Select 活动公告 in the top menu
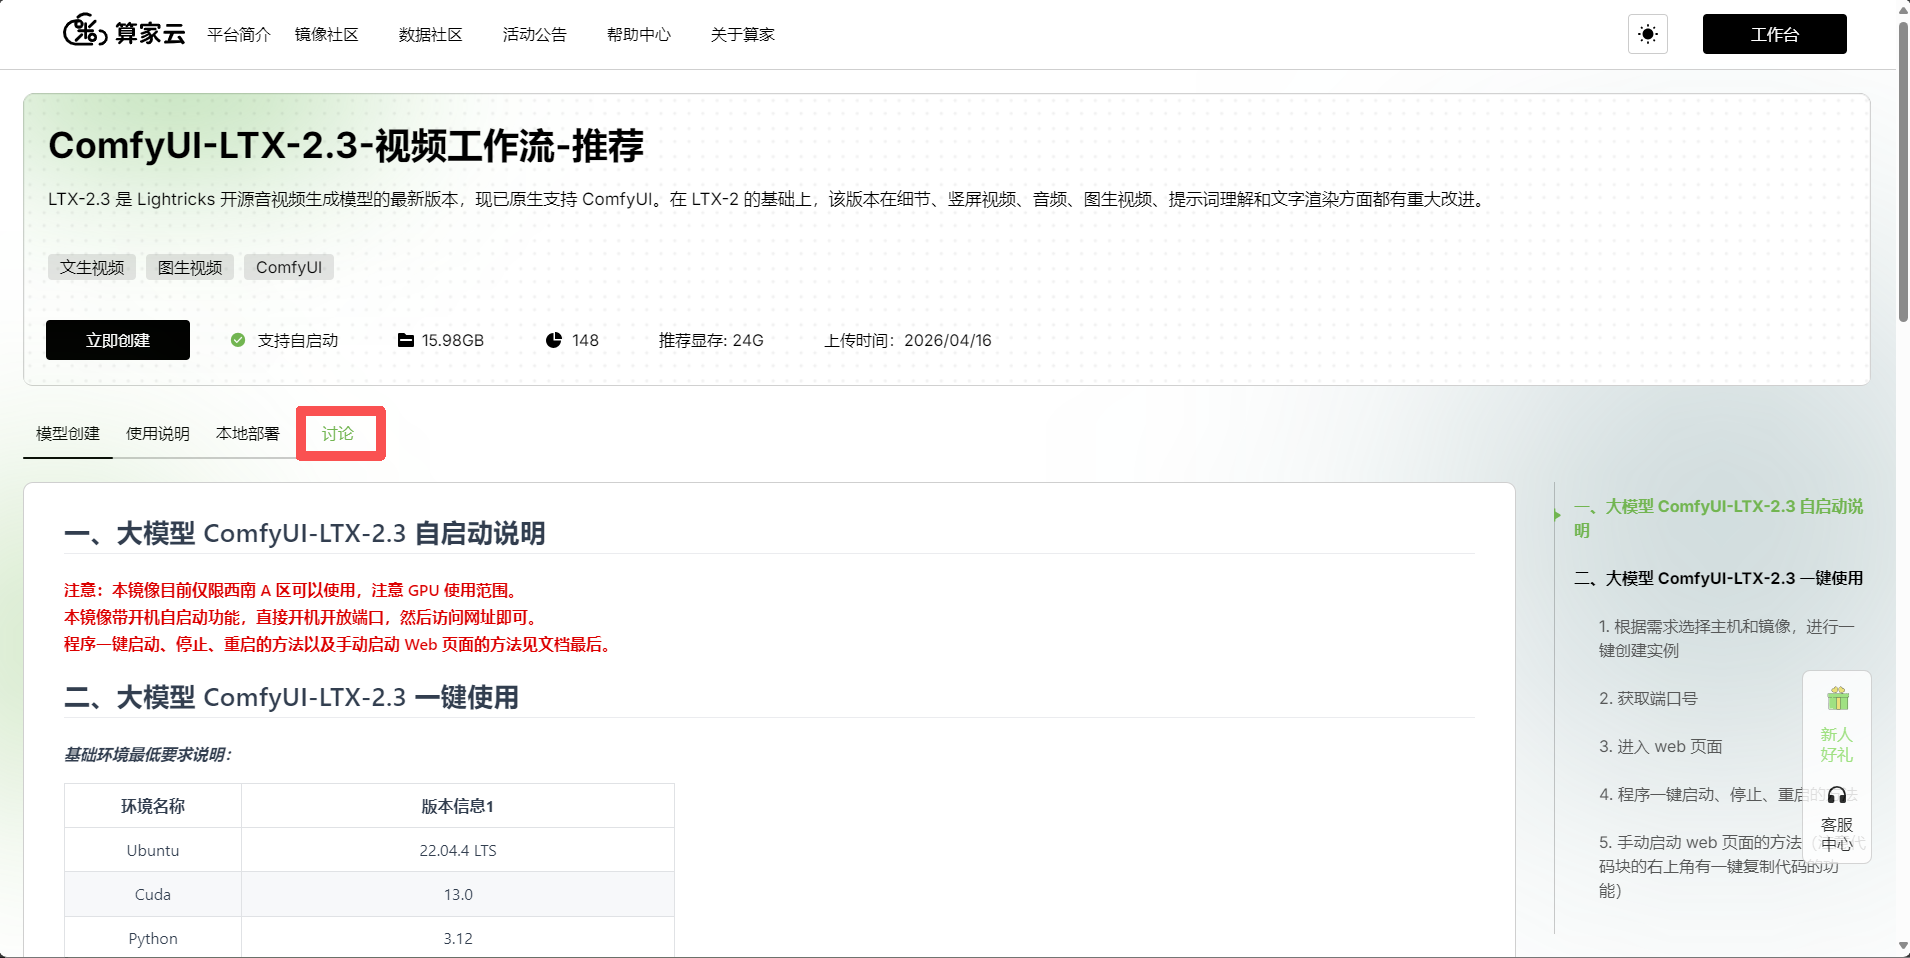This screenshot has height=958, width=1910. pos(535,34)
